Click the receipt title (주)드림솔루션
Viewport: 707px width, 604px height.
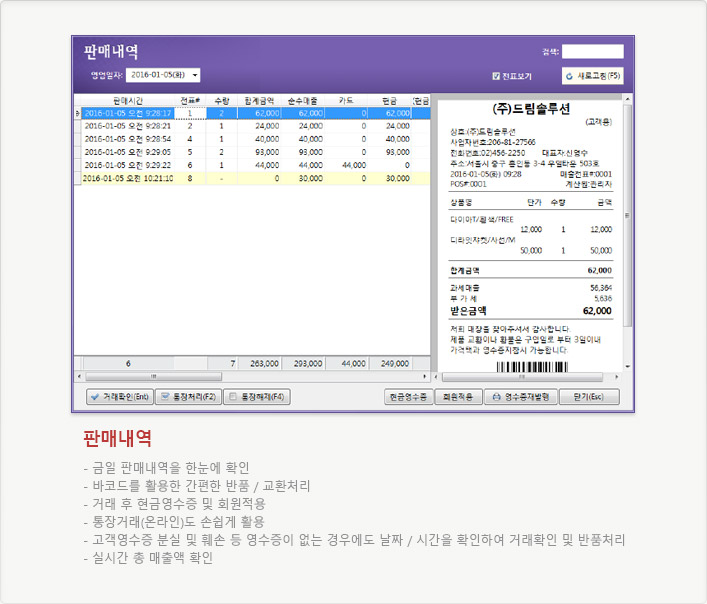(x=531, y=109)
